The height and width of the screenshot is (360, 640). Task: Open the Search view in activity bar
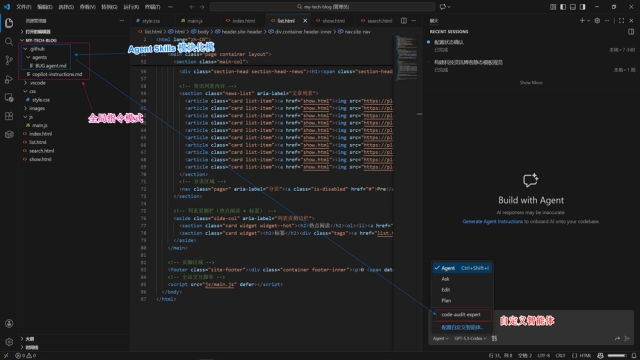pyautogui.click(x=9, y=42)
